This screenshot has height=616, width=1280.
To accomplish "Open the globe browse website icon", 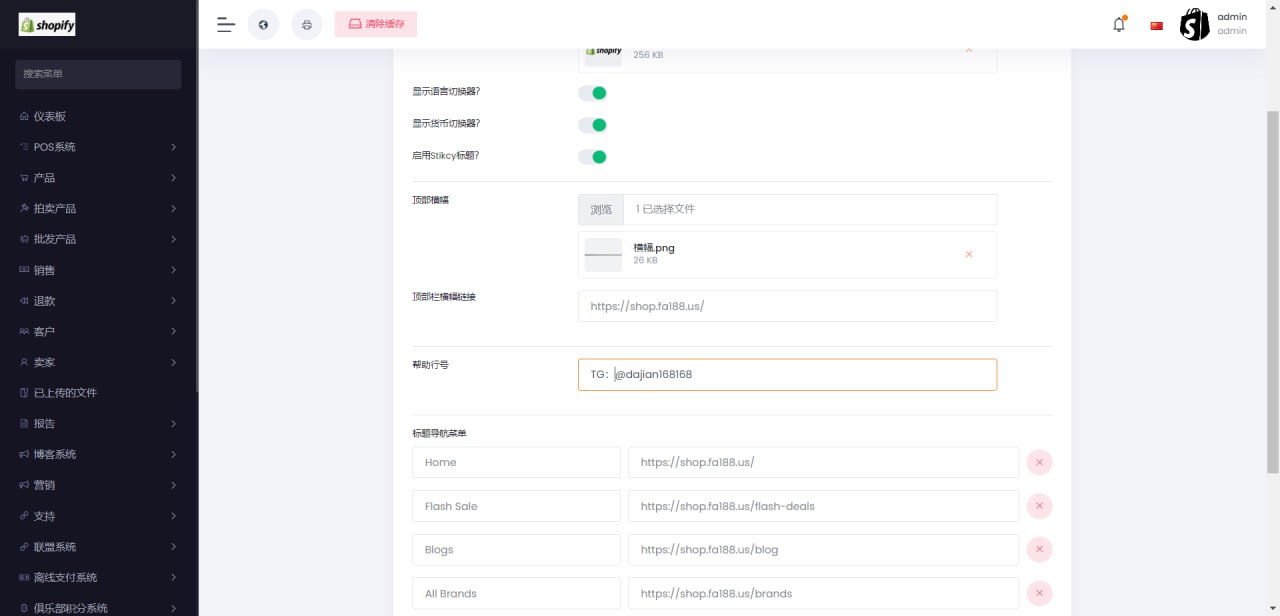I will pyautogui.click(x=263, y=25).
